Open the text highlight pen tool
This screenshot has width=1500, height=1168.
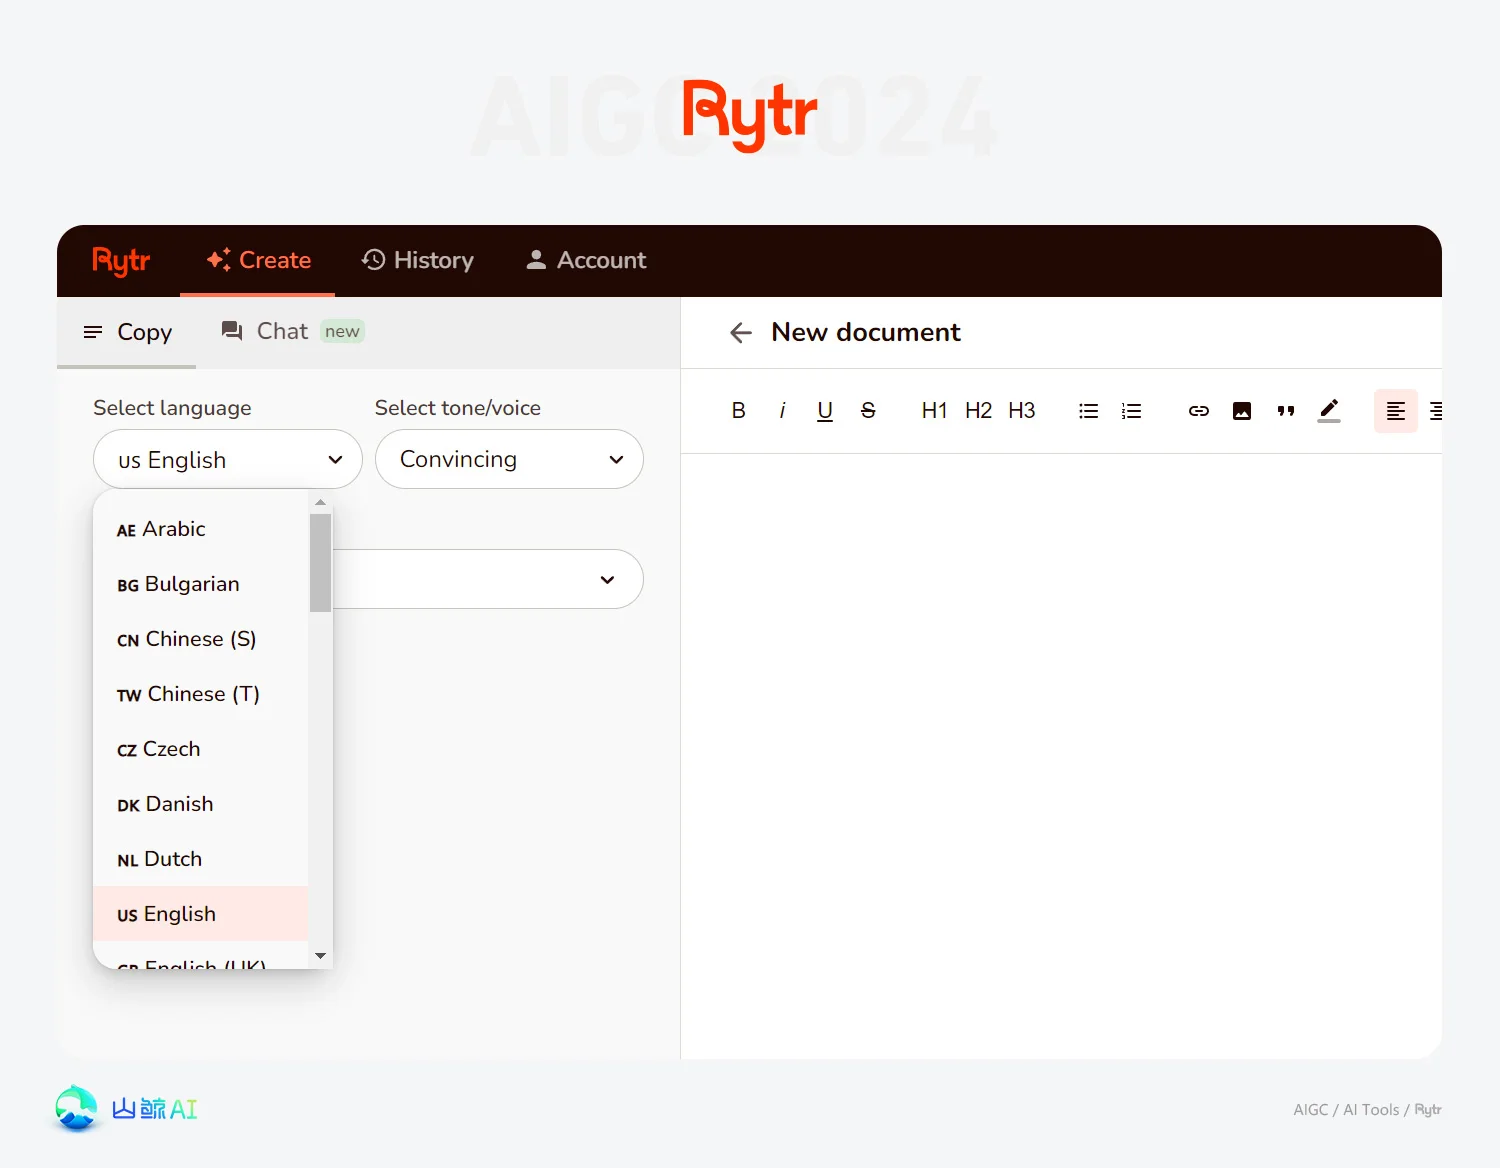(1329, 411)
